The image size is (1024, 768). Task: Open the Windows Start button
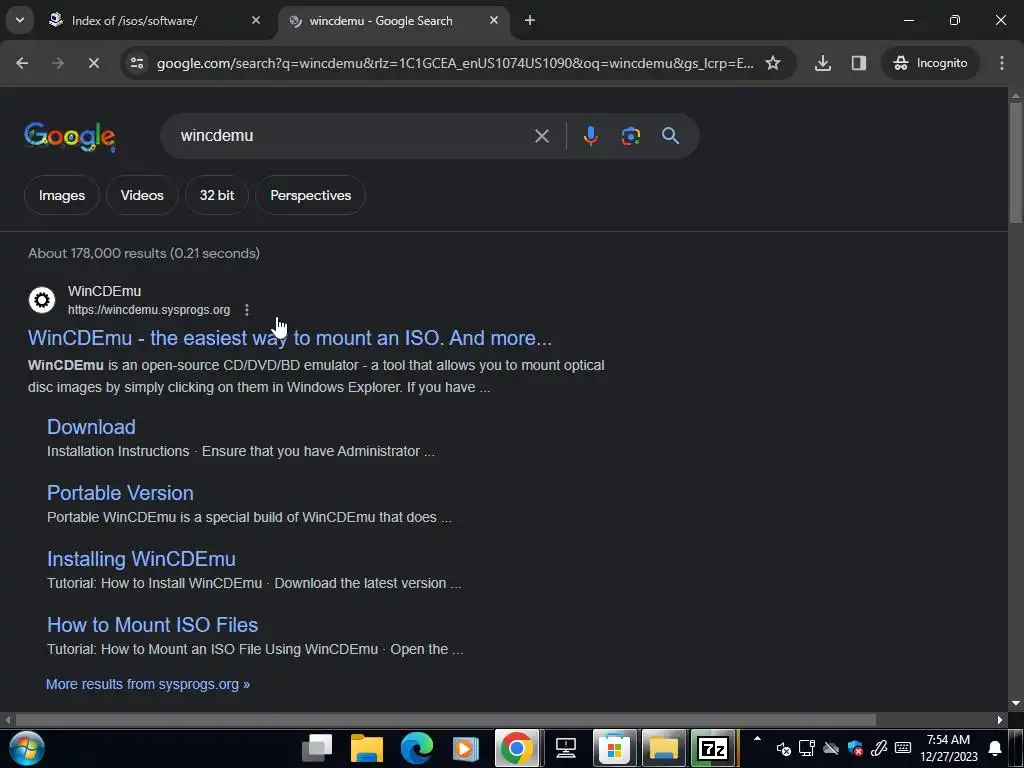[x=27, y=748]
